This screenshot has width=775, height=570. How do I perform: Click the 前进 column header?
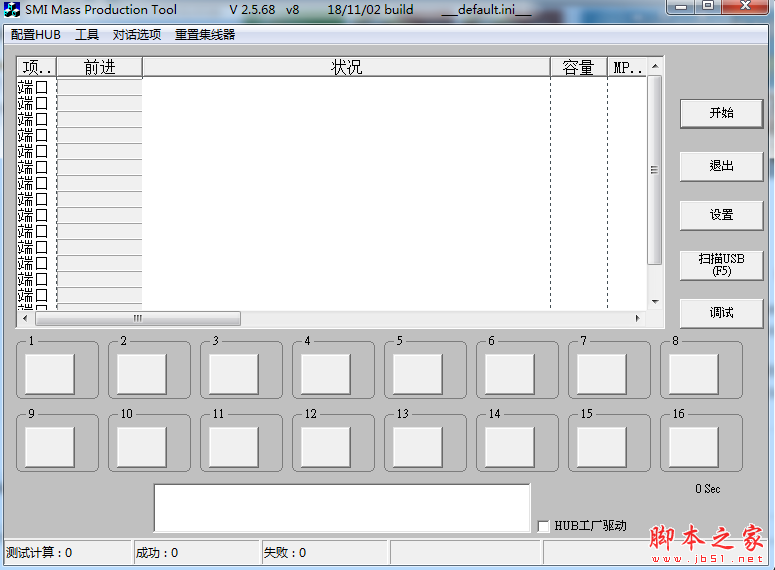coord(99,67)
